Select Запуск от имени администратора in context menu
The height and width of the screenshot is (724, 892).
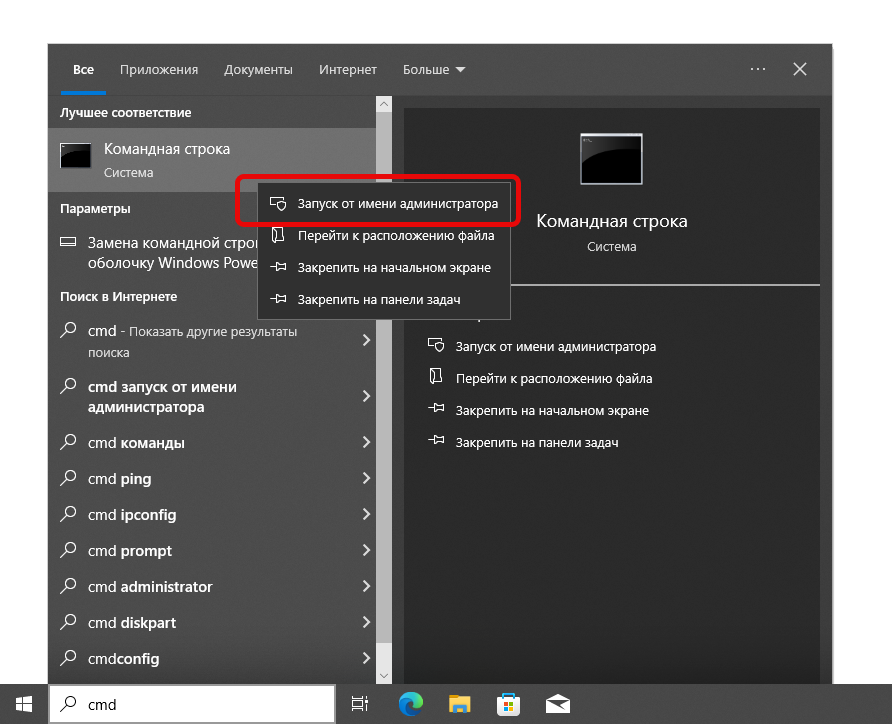pyautogui.click(x=397, y=203)
